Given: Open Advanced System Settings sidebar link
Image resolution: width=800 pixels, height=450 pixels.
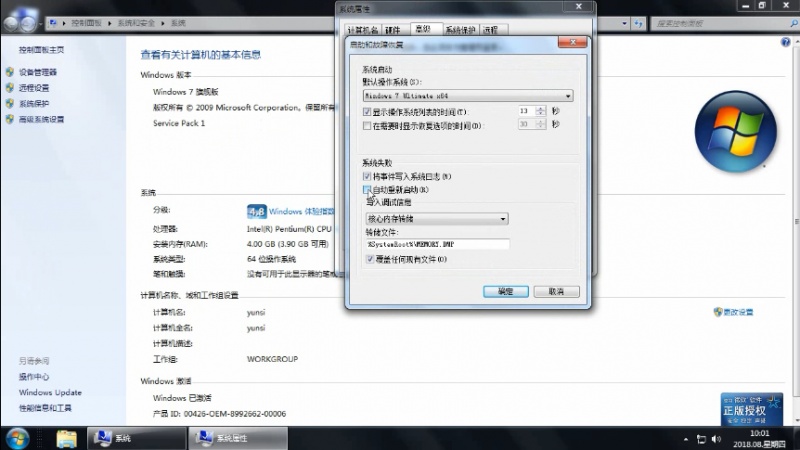Looking at the screenshot, I should pyautogui.click(x=41, y=119).
